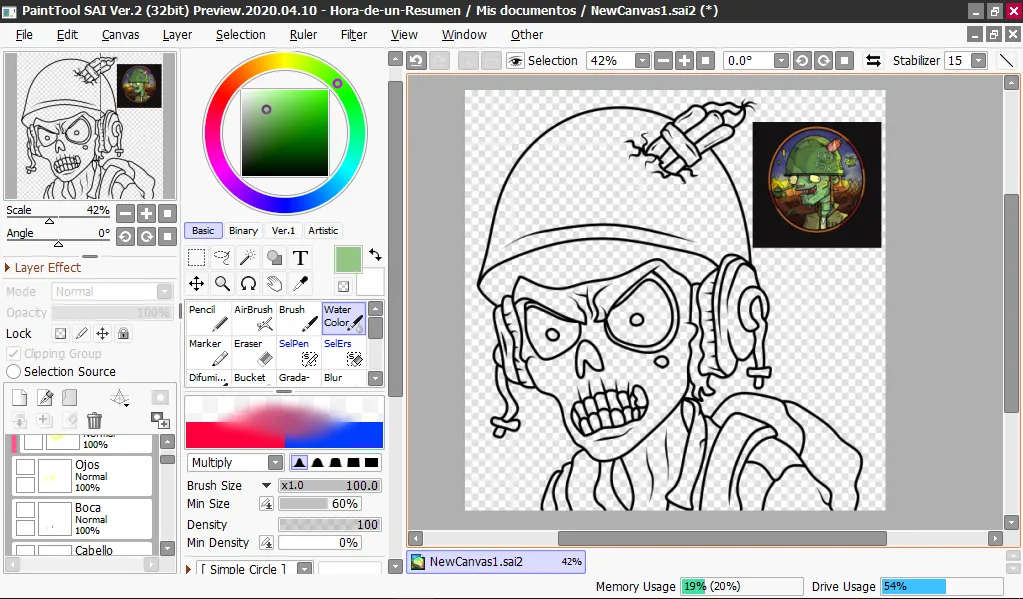This screenshot has height=599, width=1023.
Task: Swap foreground and background colors
Action: 375,255
